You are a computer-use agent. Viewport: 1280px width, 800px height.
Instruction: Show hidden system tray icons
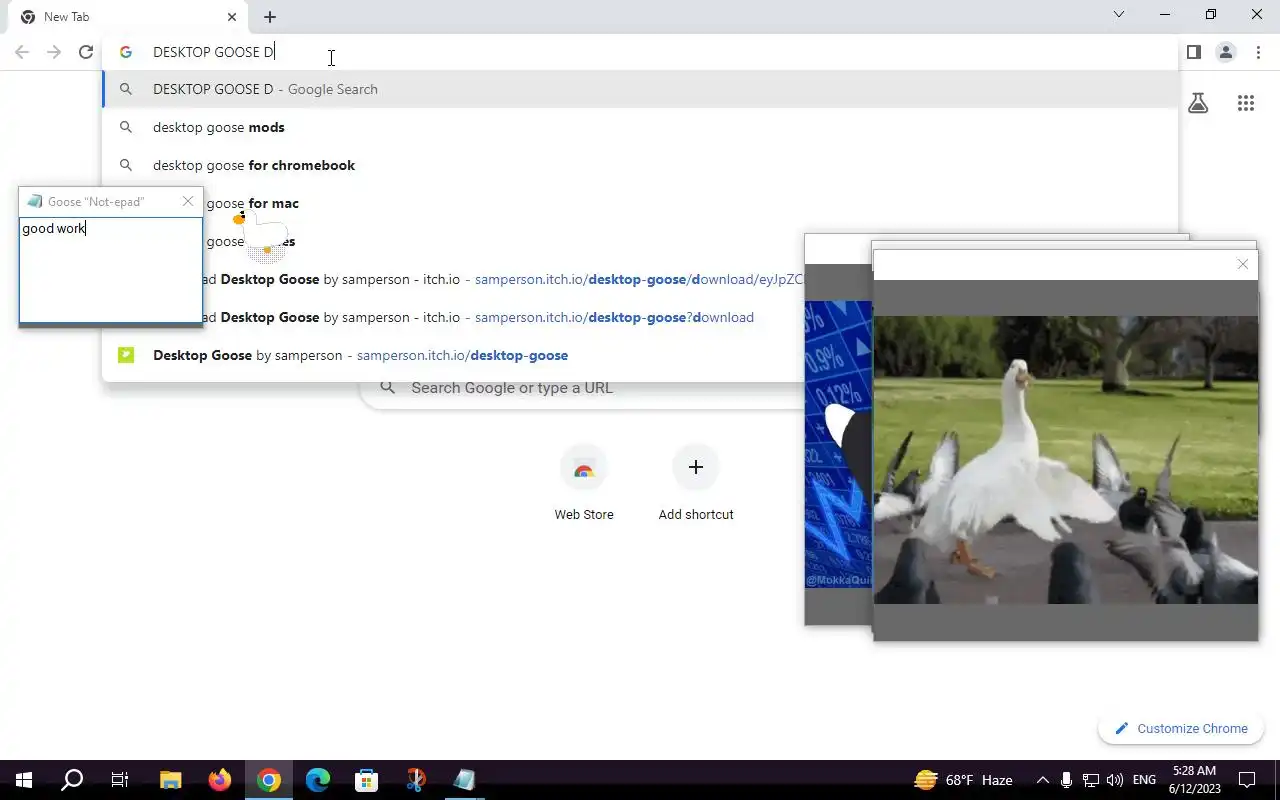point(1043,780)
